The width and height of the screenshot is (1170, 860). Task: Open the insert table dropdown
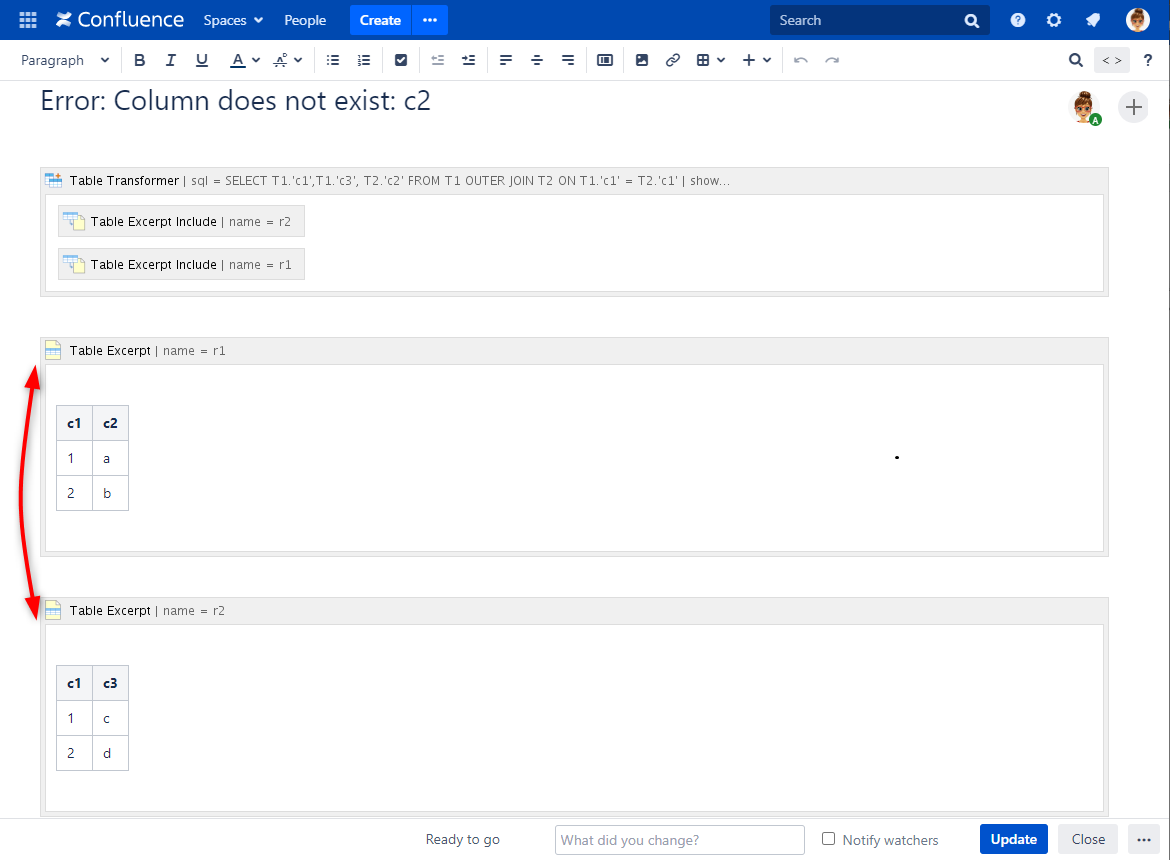[710, 60]
